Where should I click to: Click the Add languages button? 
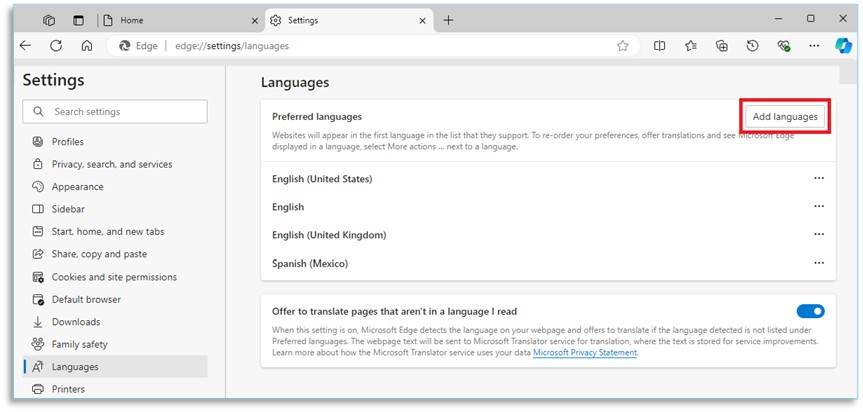[785, 117]
